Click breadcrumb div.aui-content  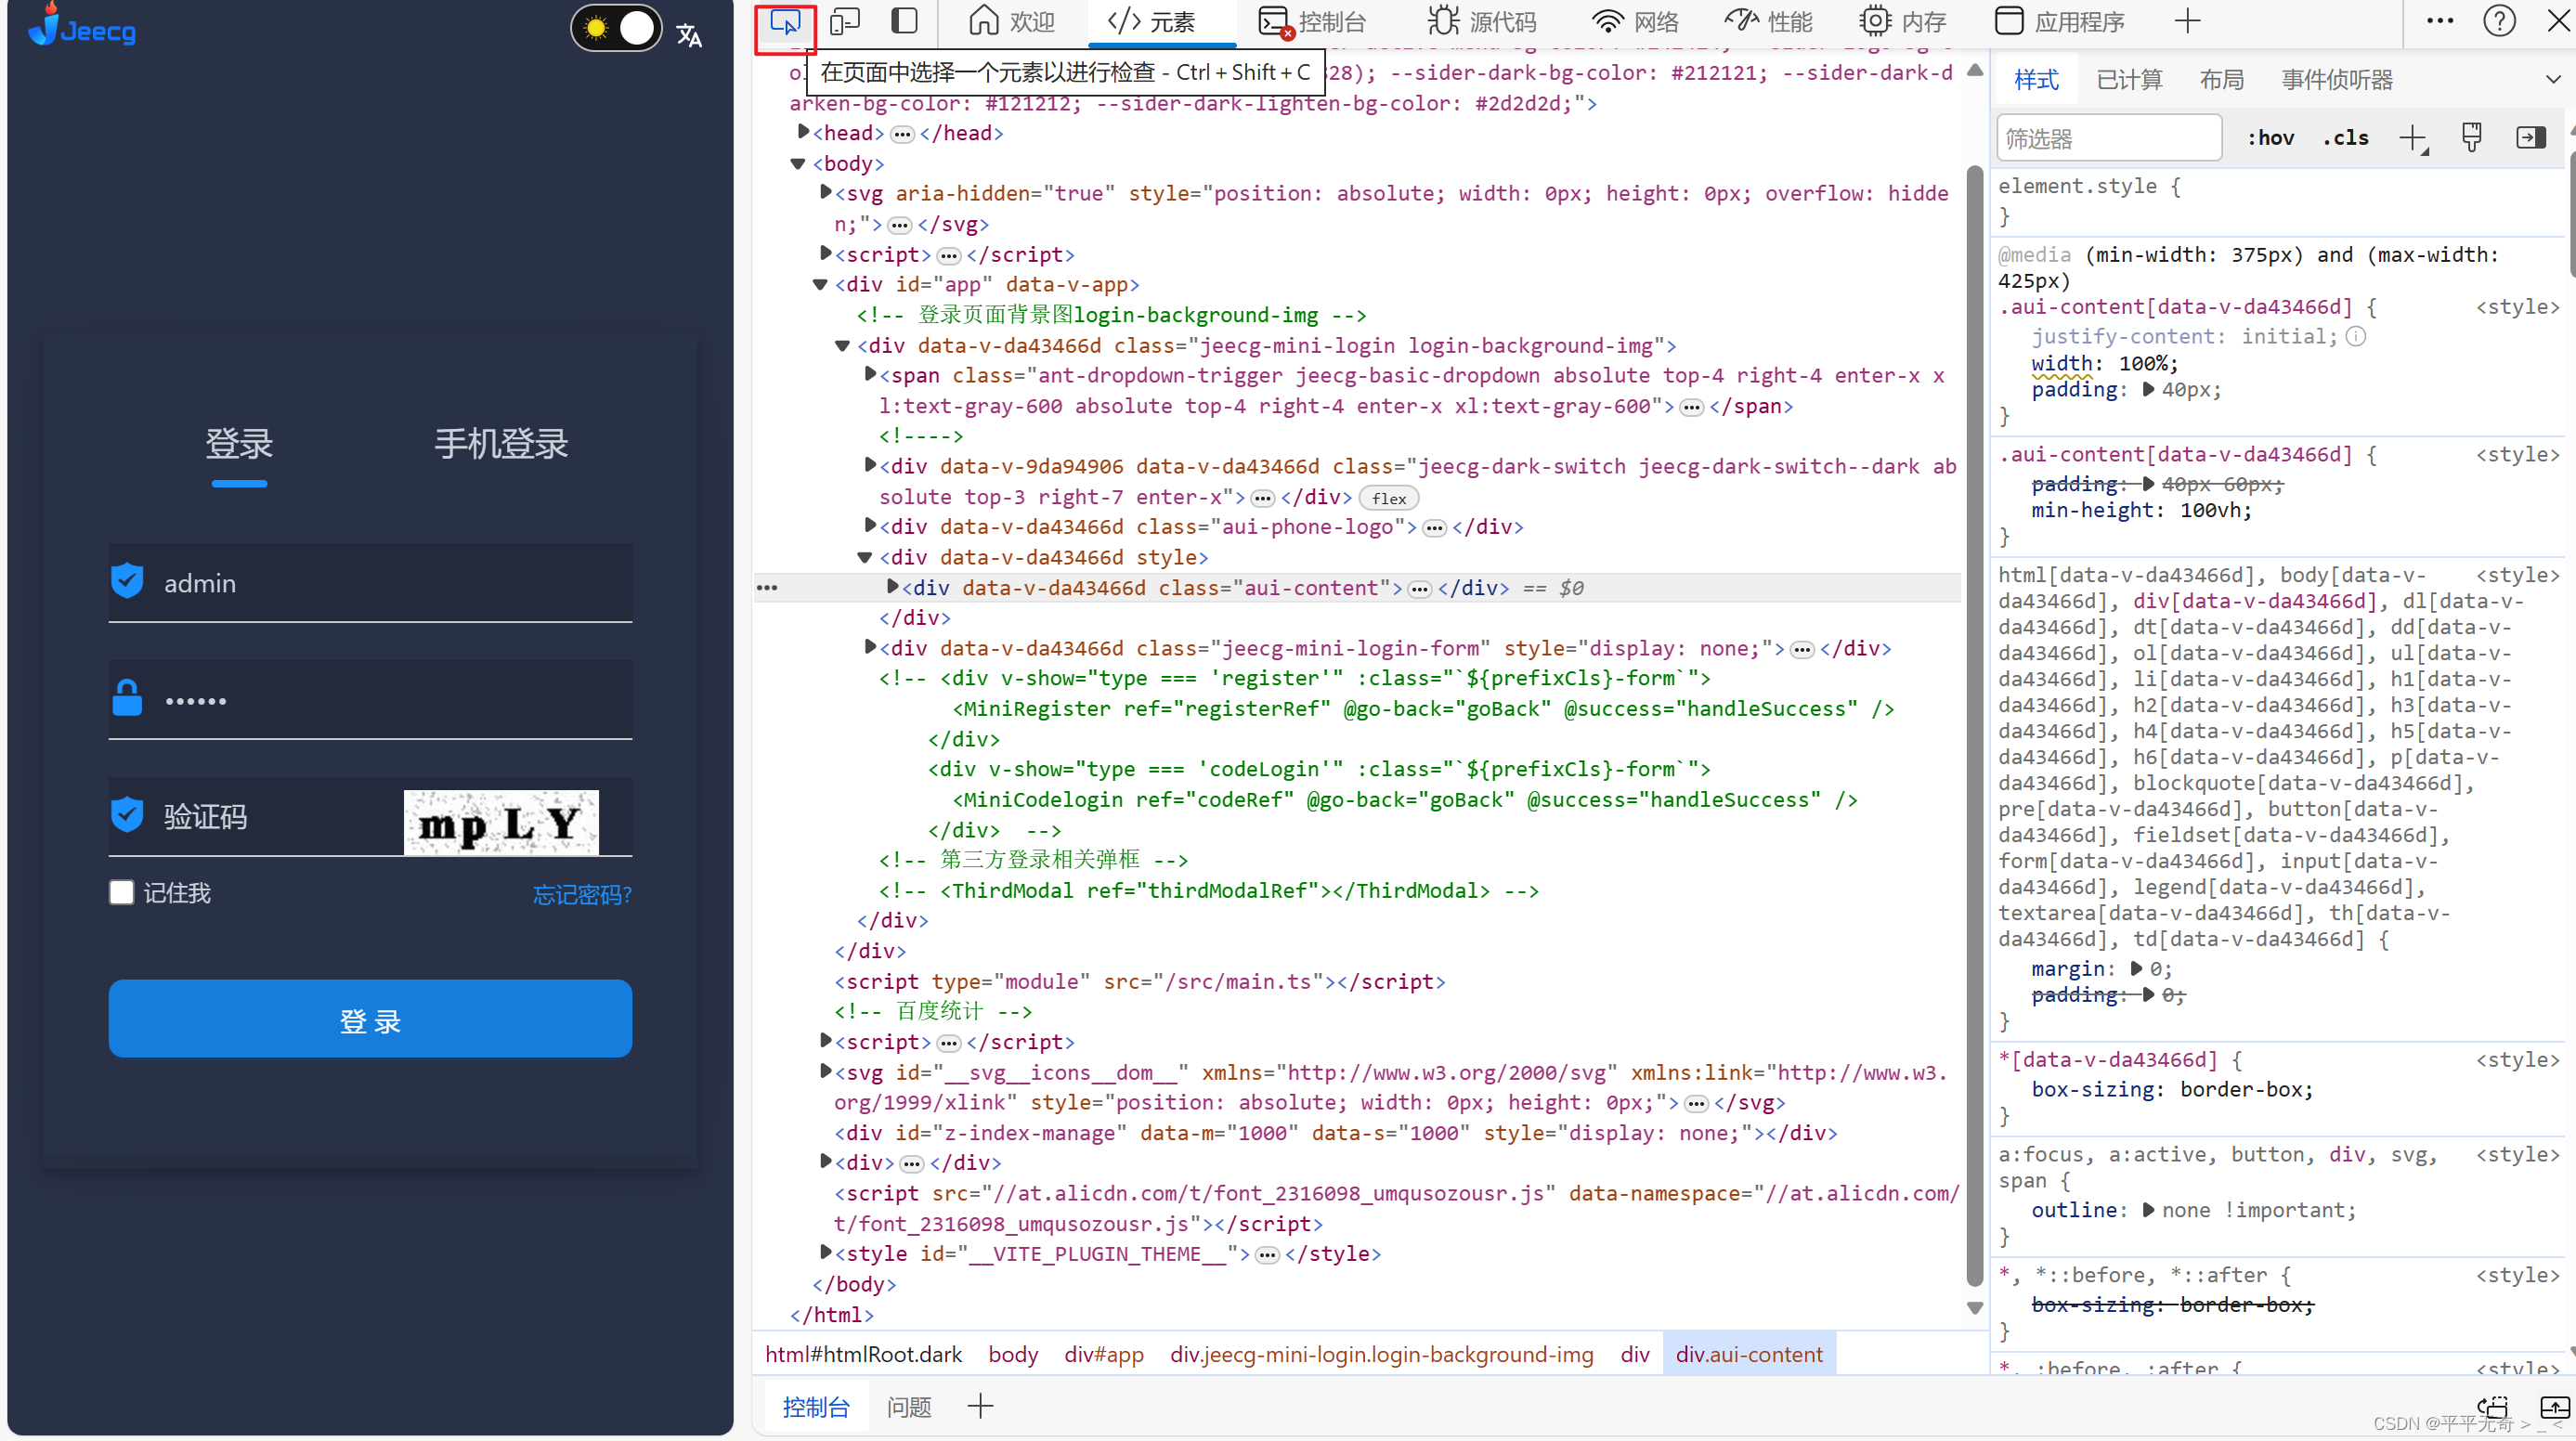(x=1749, y=1354)
